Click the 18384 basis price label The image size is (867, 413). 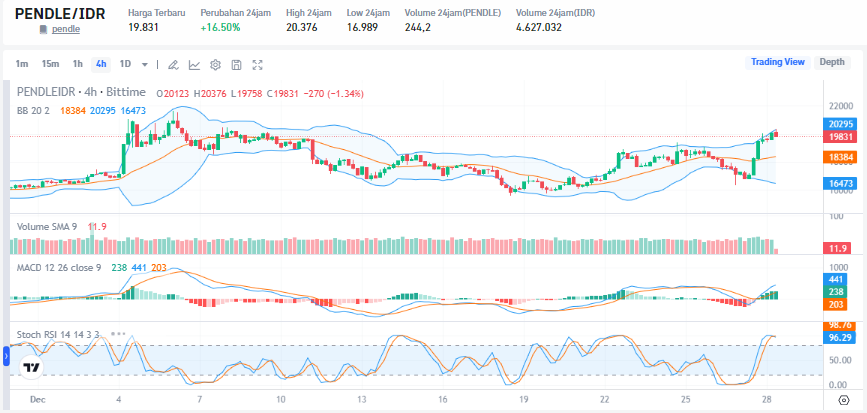click(x=840, y=158)
